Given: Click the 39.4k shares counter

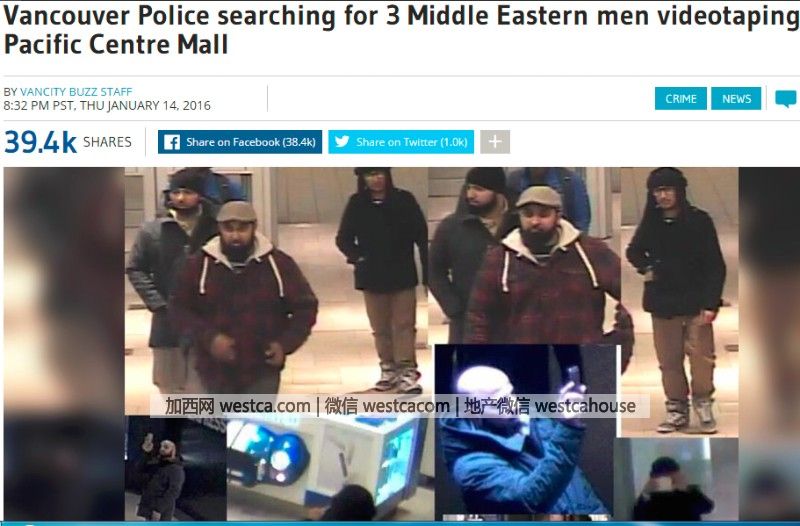Looking at the screenshot, I should tap(40, 142).
